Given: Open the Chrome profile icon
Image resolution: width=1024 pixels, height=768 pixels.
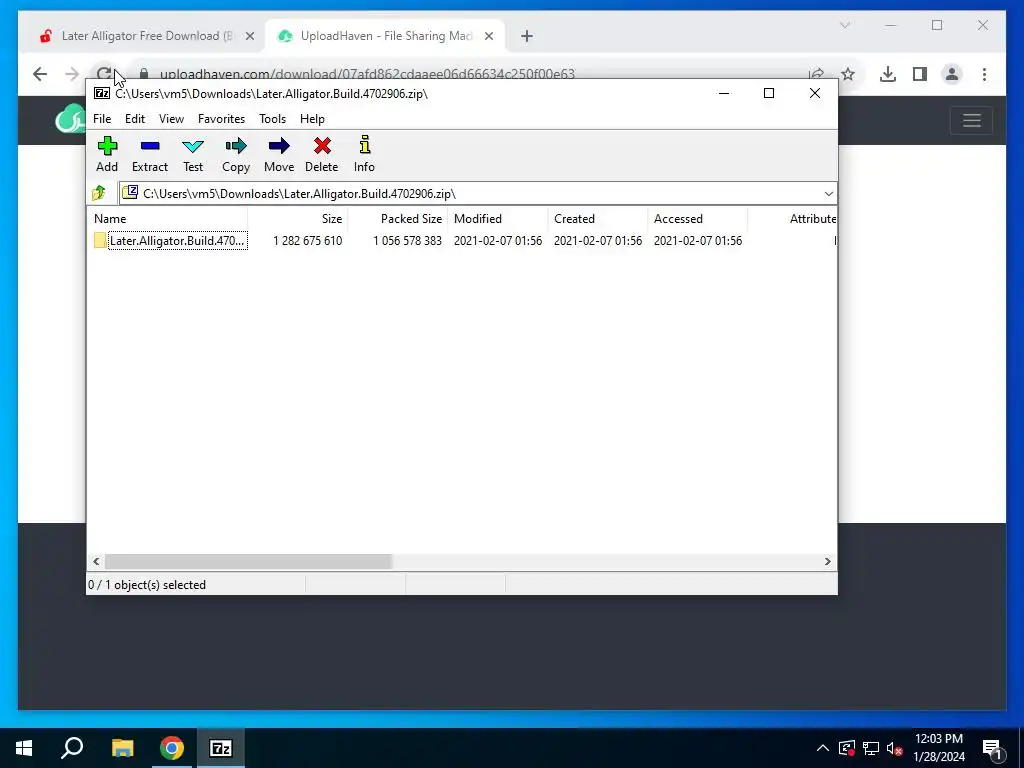Looking at the screenshot, I should tap(952, 74).
